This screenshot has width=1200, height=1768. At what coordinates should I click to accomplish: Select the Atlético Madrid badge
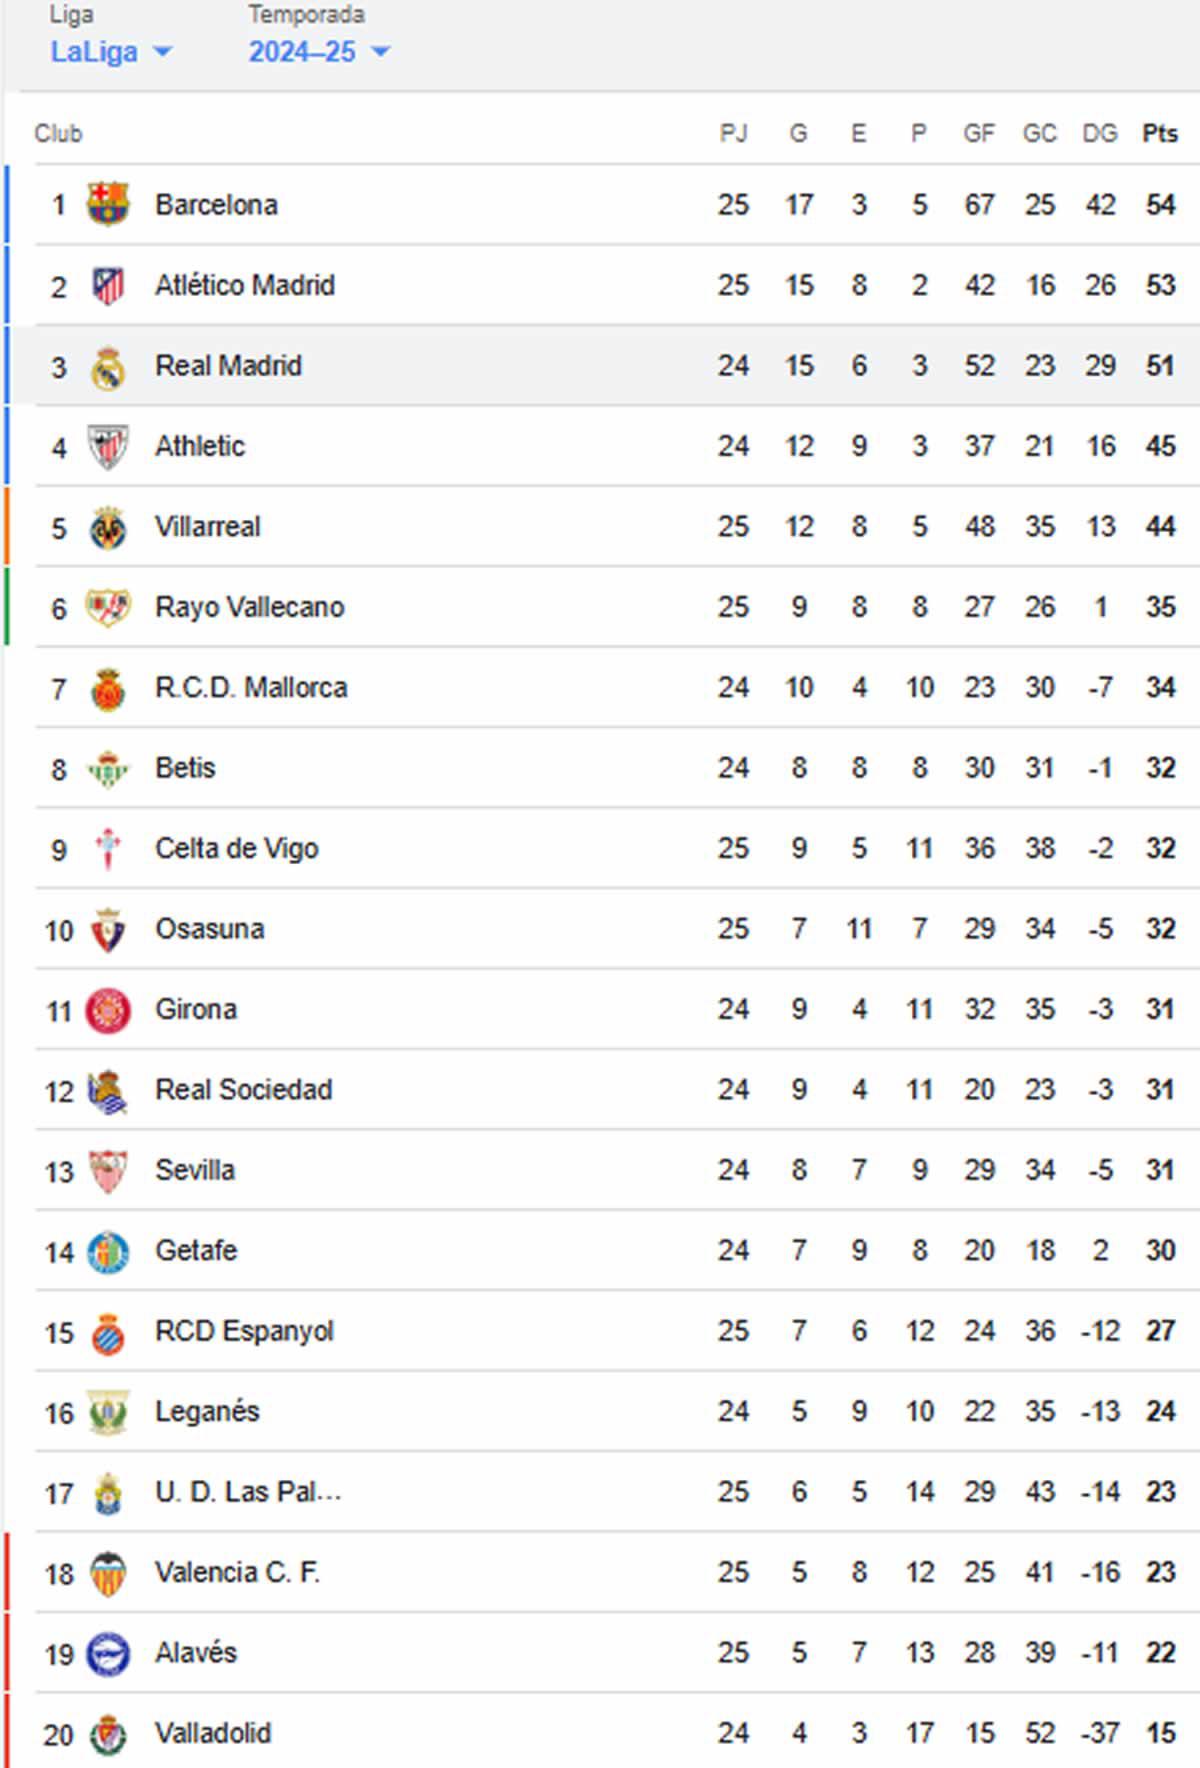pos(110,284)
